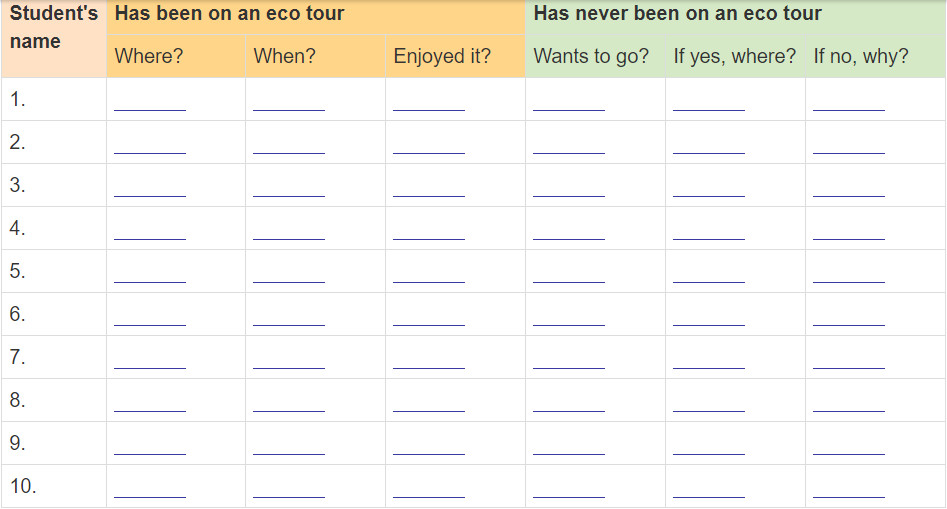
Task: Click the Enjoyed it? blank in row 3
Action: coord(429,190)
